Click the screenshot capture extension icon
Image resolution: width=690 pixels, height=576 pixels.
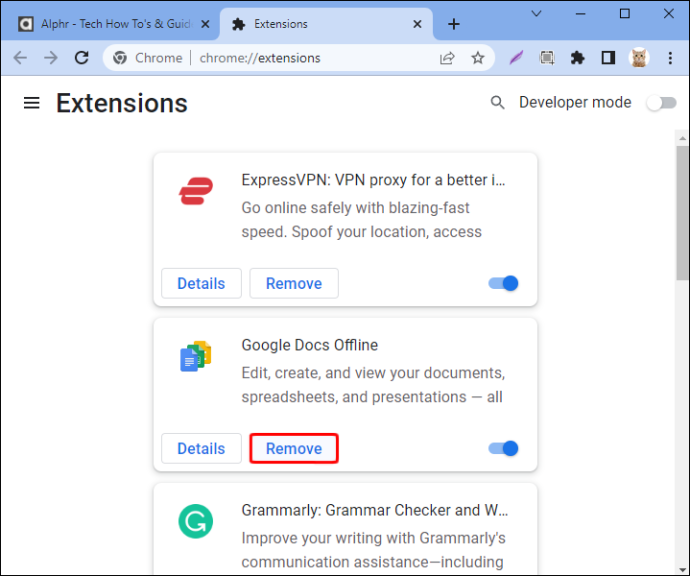(547, 58)
